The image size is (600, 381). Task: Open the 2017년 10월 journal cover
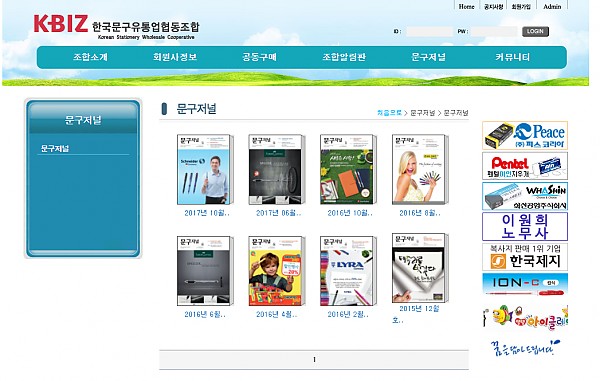click(x=204, y=169)
